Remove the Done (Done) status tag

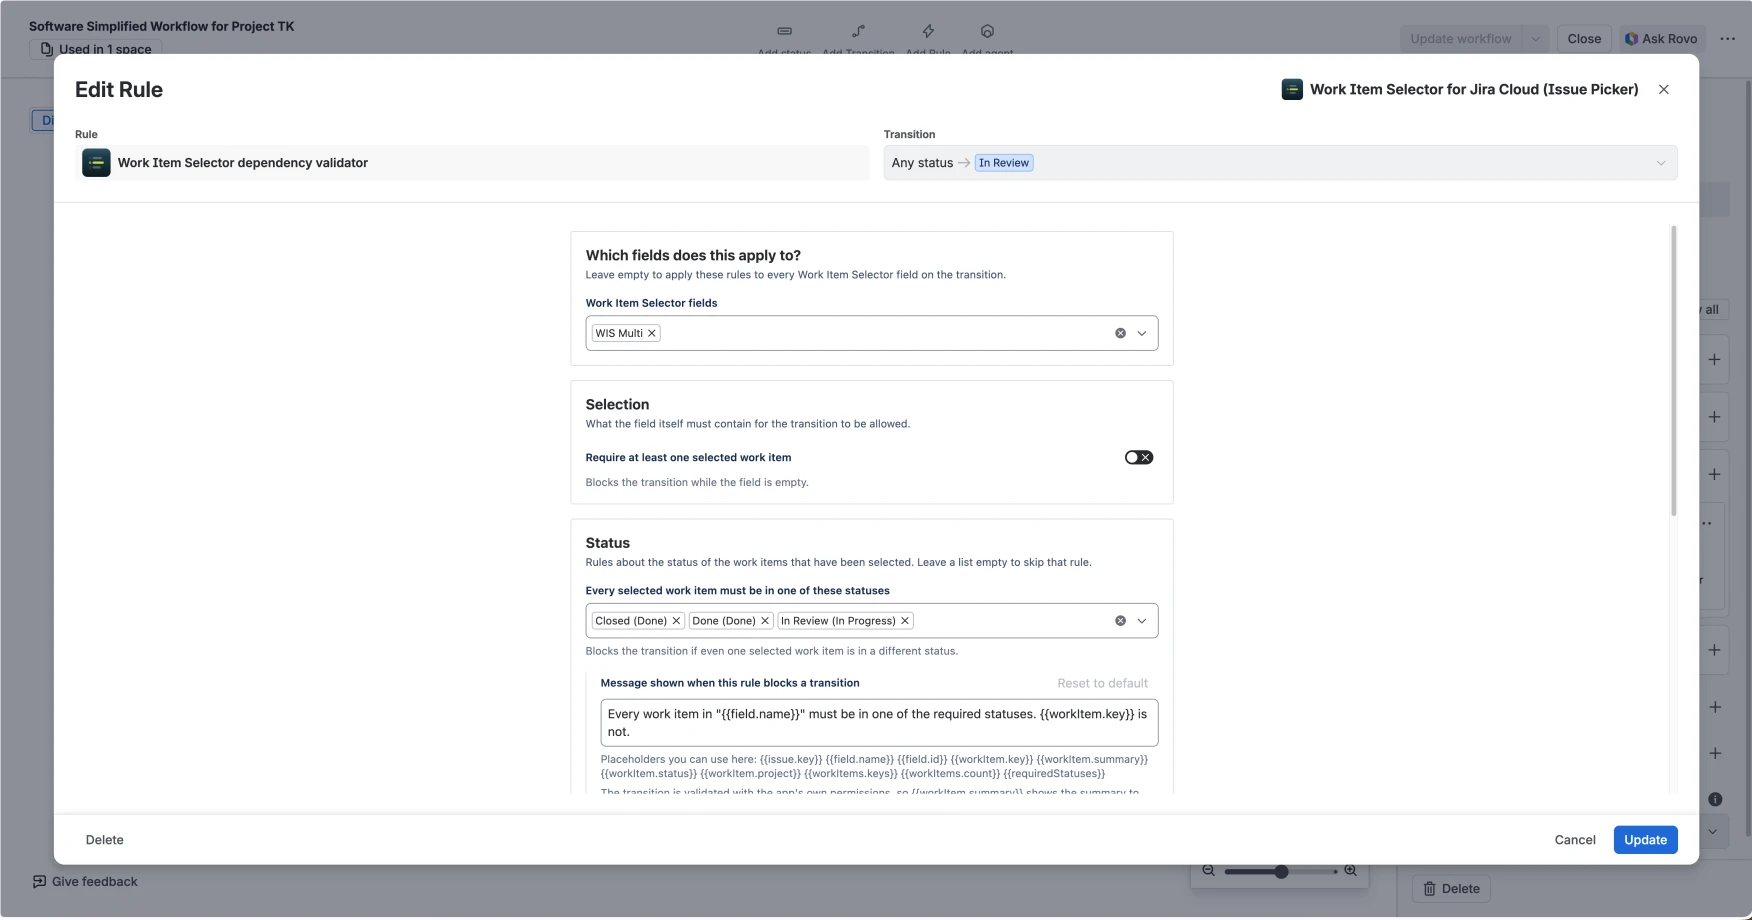coord(765,621)
